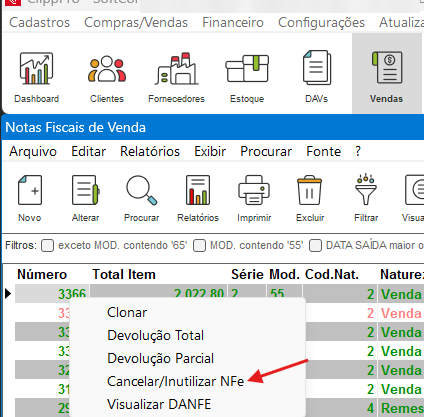Choose Visualizar DANFE in context menu
424x417 pixels.
coord(159,404)
